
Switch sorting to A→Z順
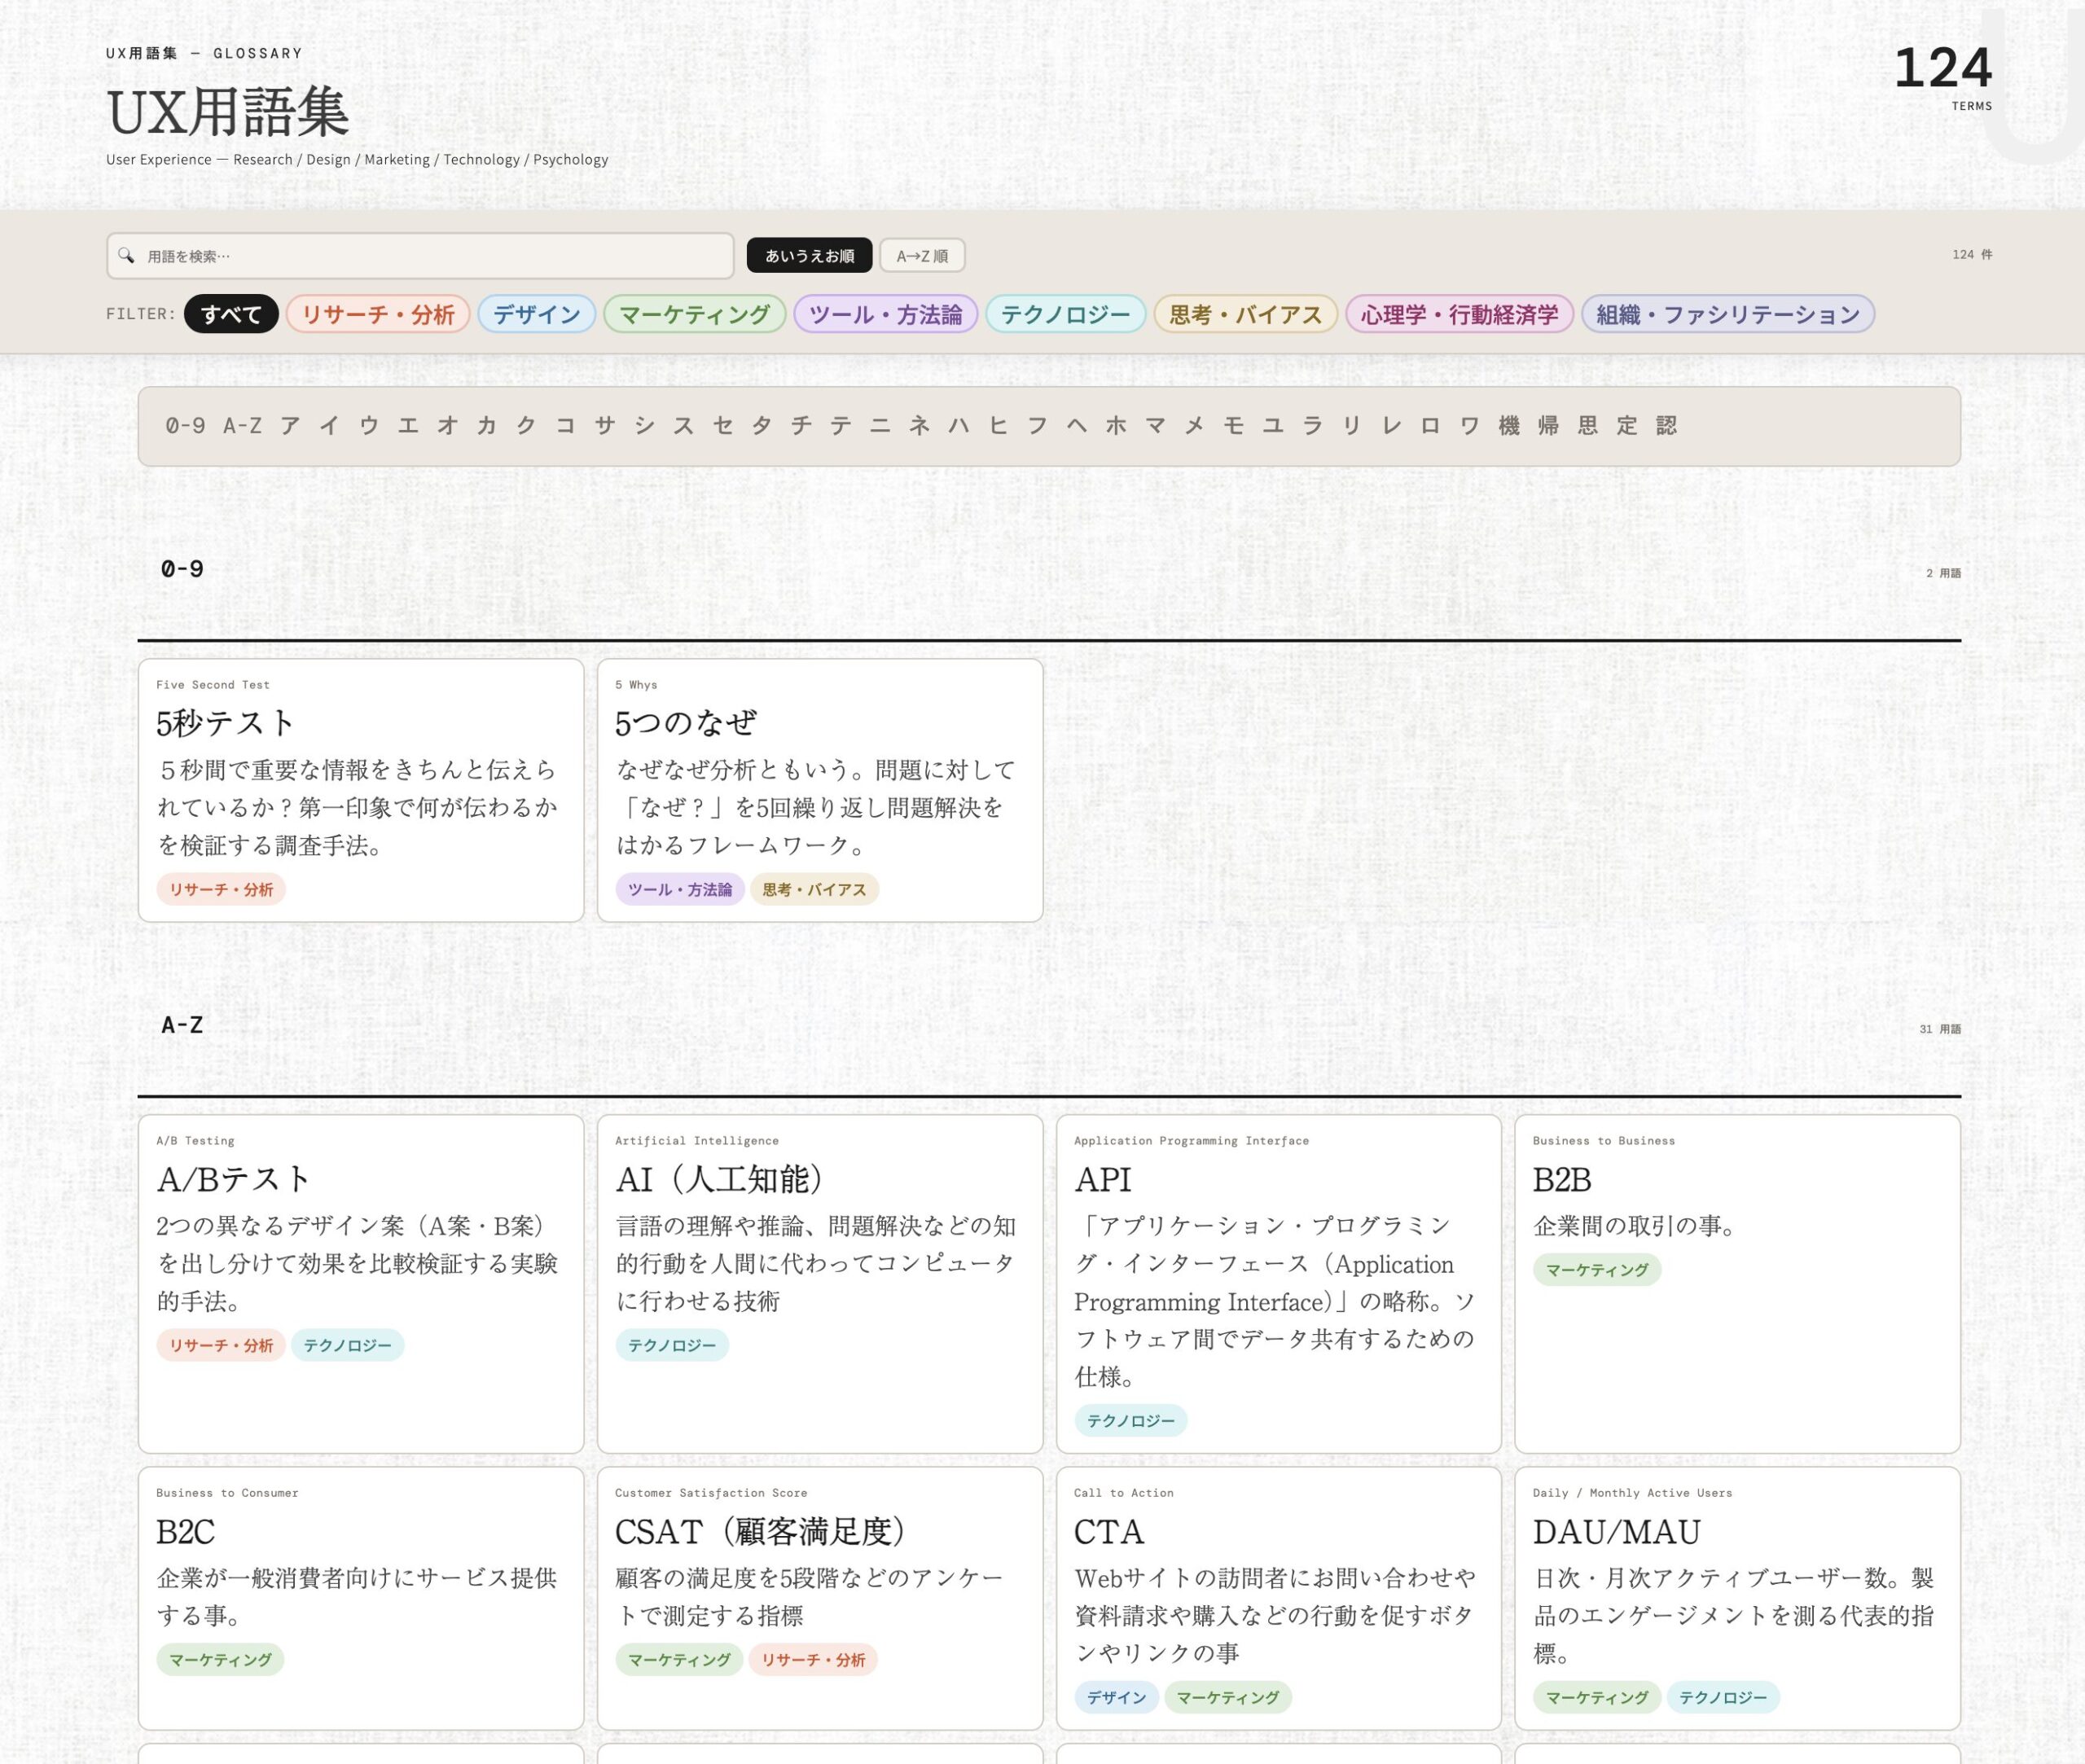coord(921,256)
